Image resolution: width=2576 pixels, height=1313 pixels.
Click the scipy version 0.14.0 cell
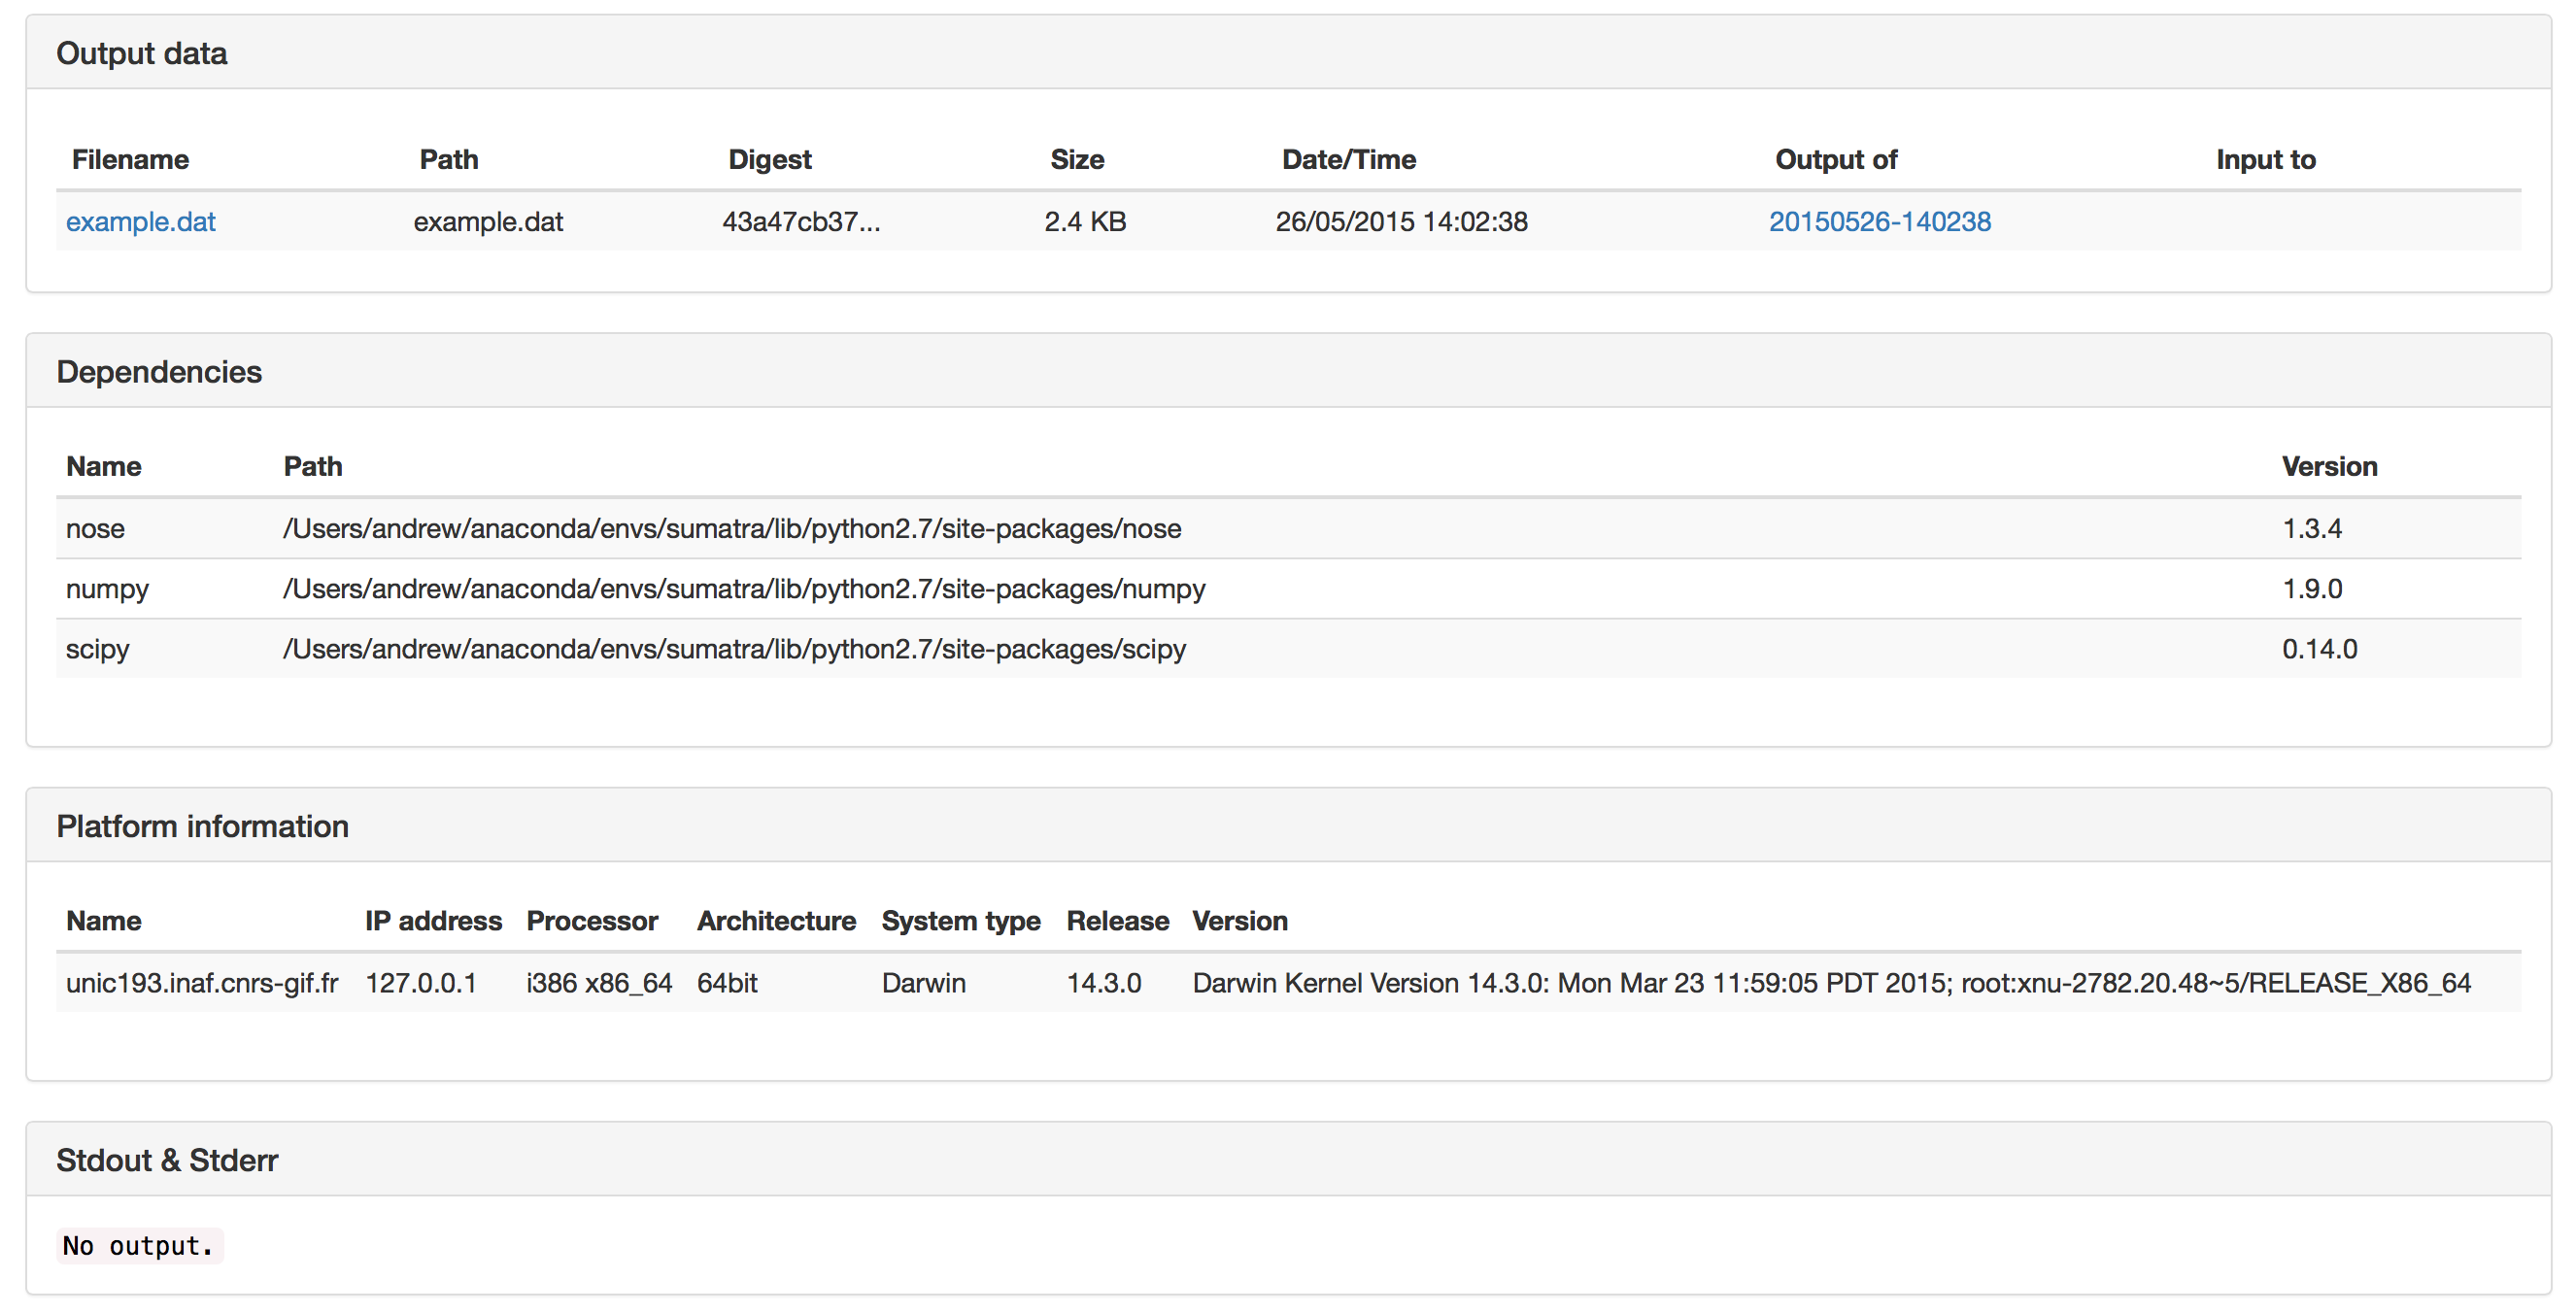2319,649
